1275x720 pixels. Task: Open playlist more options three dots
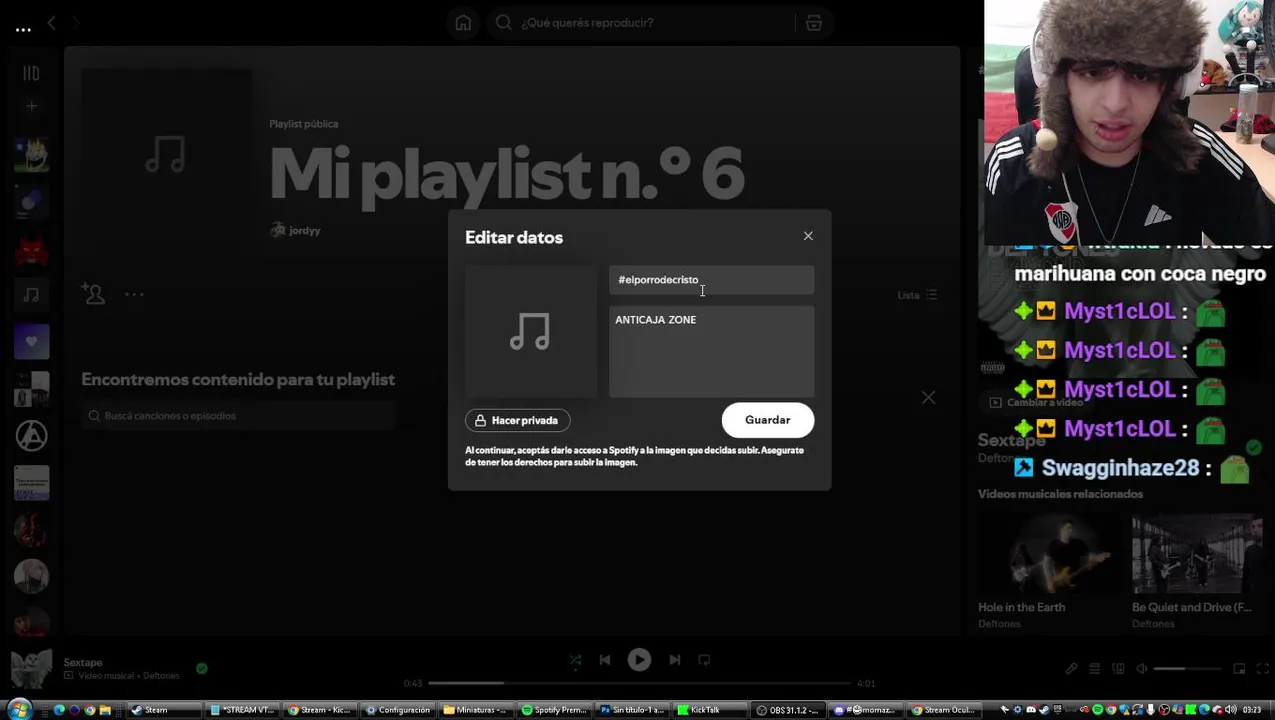tap(135, 294)
